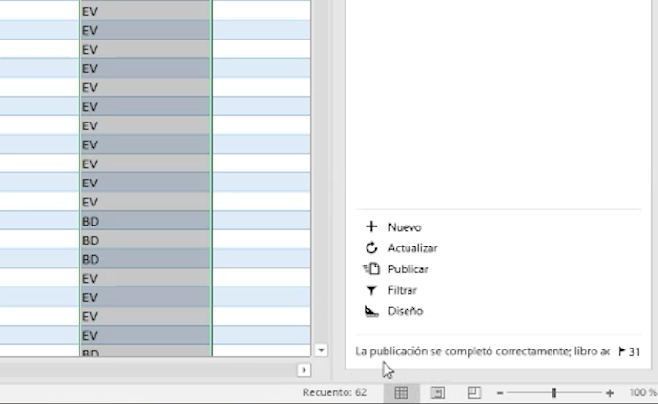Switch to Page Break Preview view
This screenshot has height=404, width=658.
click(x=474, y=393)
